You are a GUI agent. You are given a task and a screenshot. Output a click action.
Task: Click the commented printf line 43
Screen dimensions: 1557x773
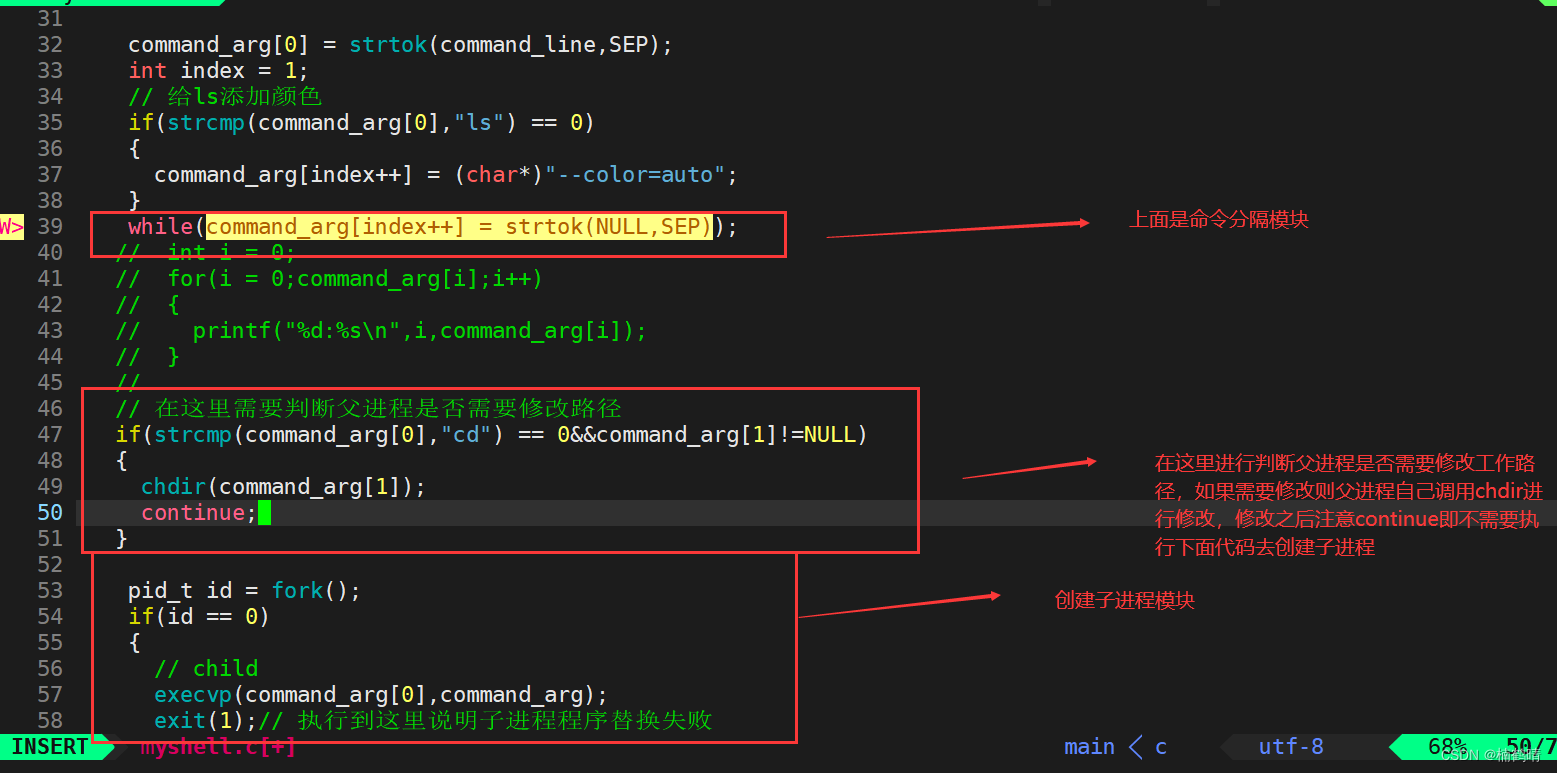click(381, 331)
